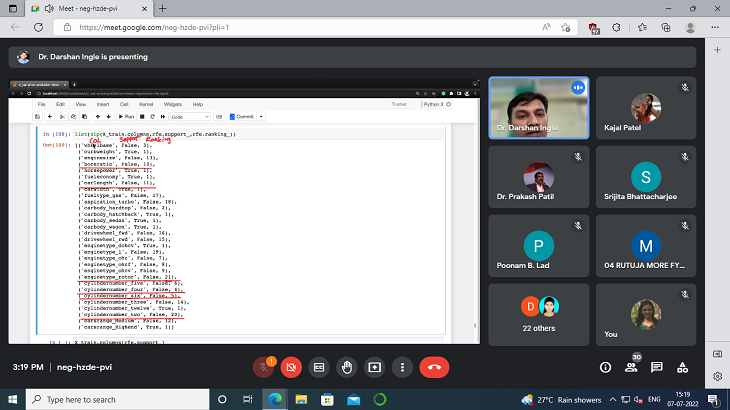Viewport: 730px width, 410px height.
Task: Turn on the camera
Action: coord(292,367)
